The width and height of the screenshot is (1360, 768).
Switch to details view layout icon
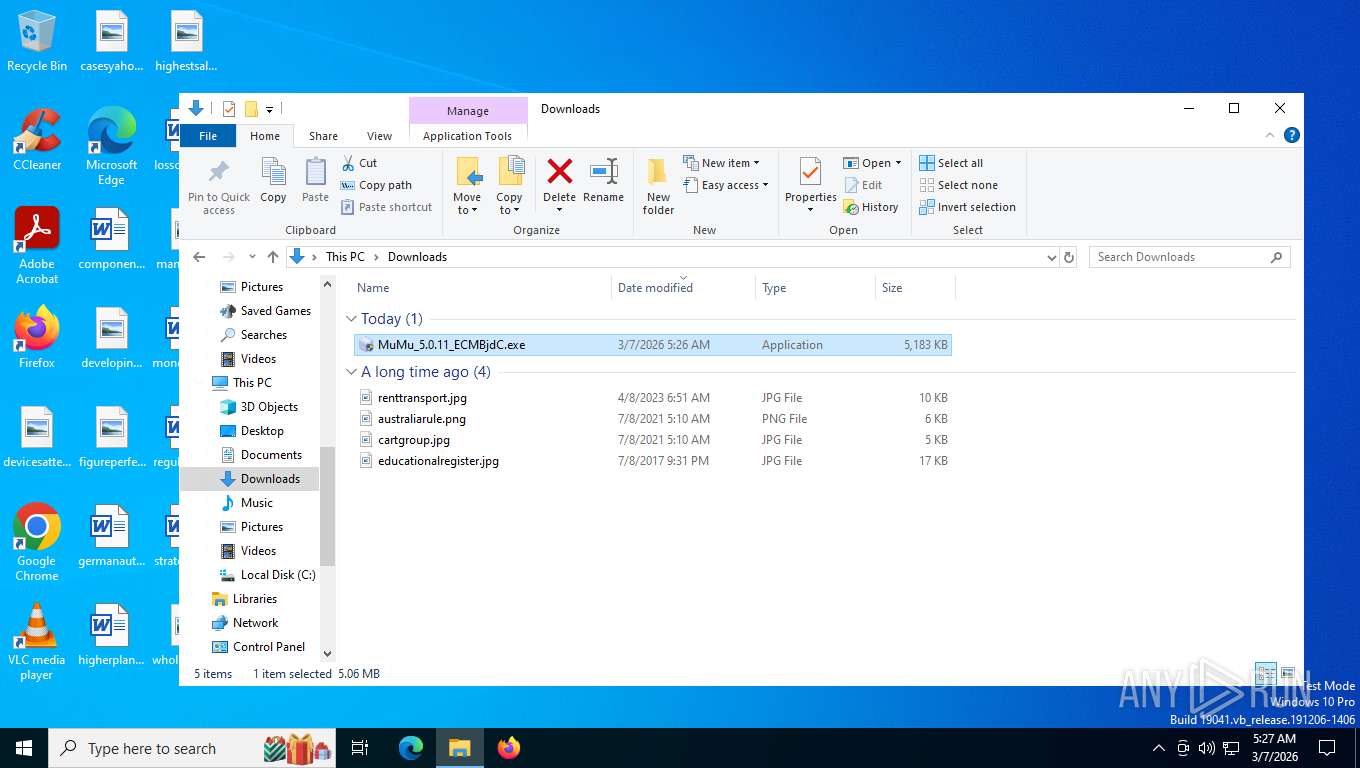click(x=1266, y=673)
